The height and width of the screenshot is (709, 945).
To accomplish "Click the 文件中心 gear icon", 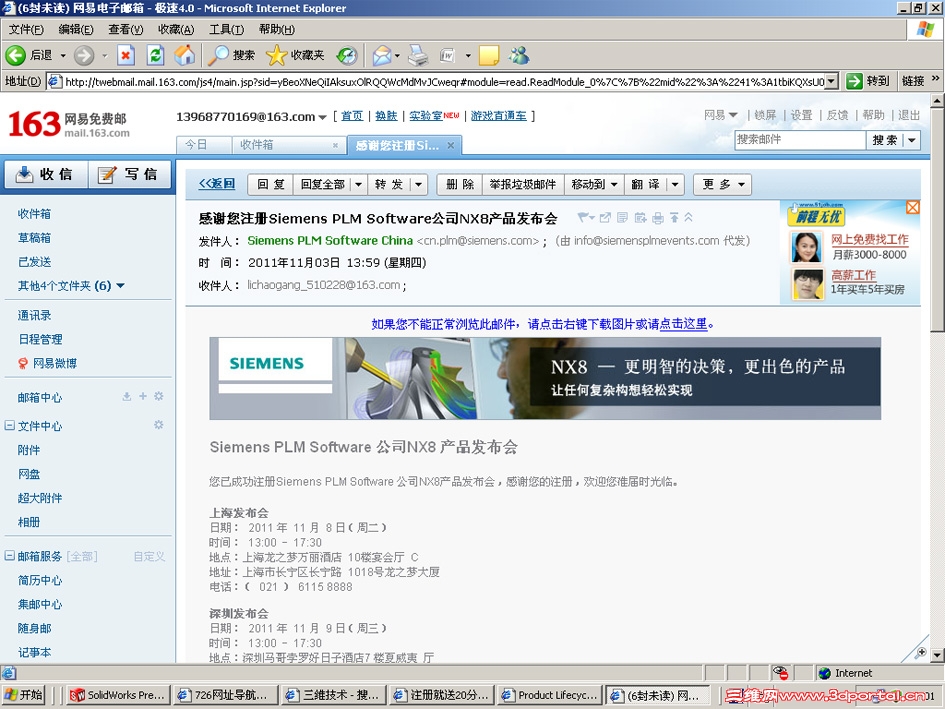I will pos(159,424).
